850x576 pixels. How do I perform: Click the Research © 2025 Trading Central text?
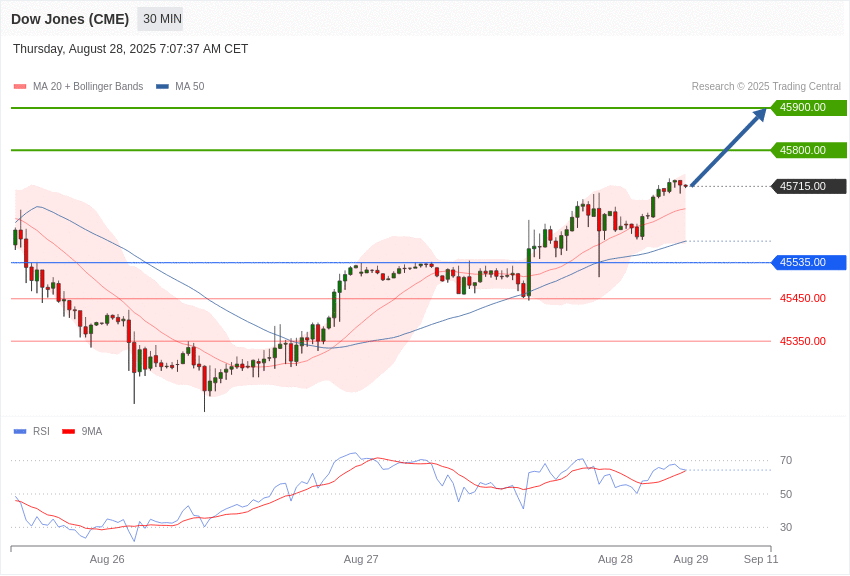click(x=766, y=86)
